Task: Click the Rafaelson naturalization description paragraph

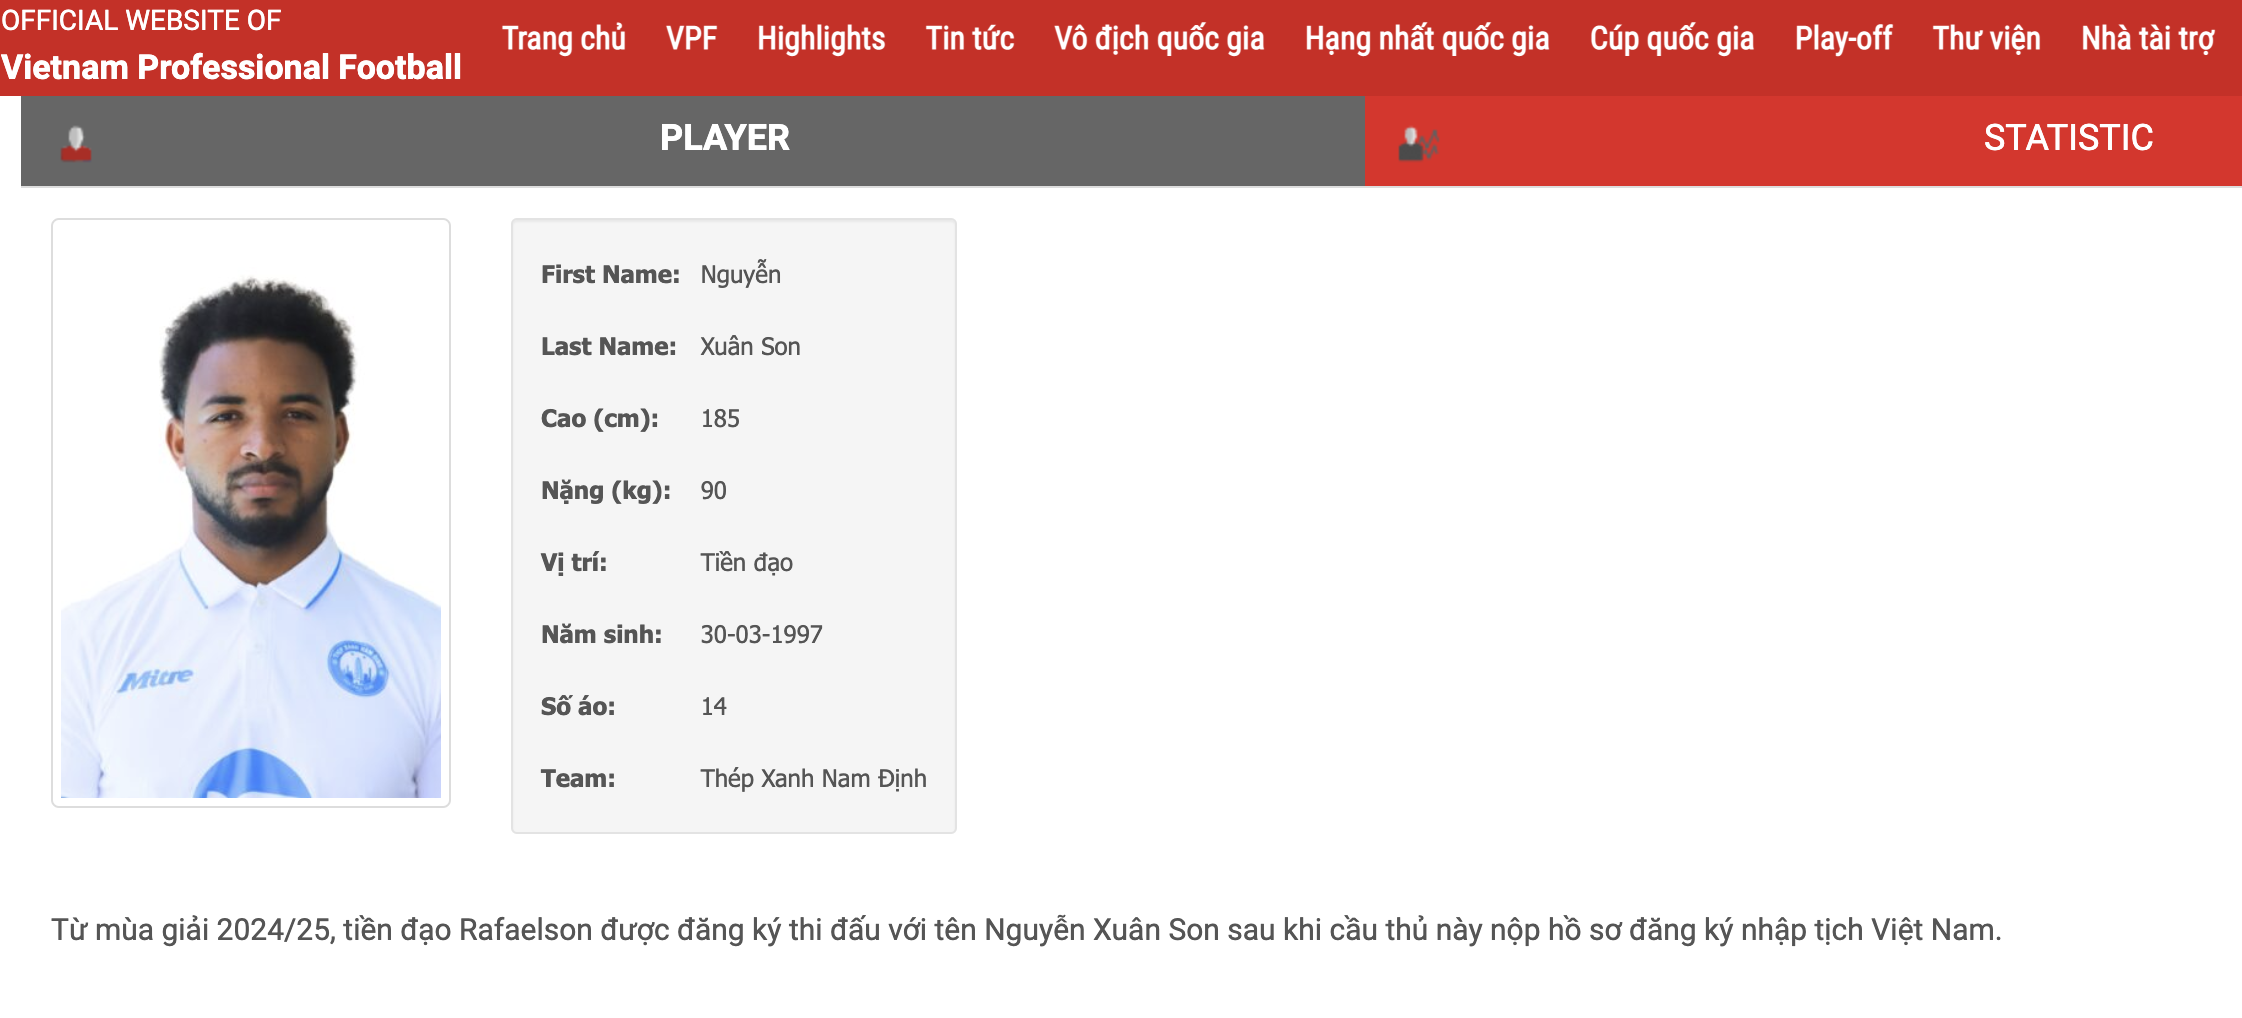Action: click(1025, 930)
